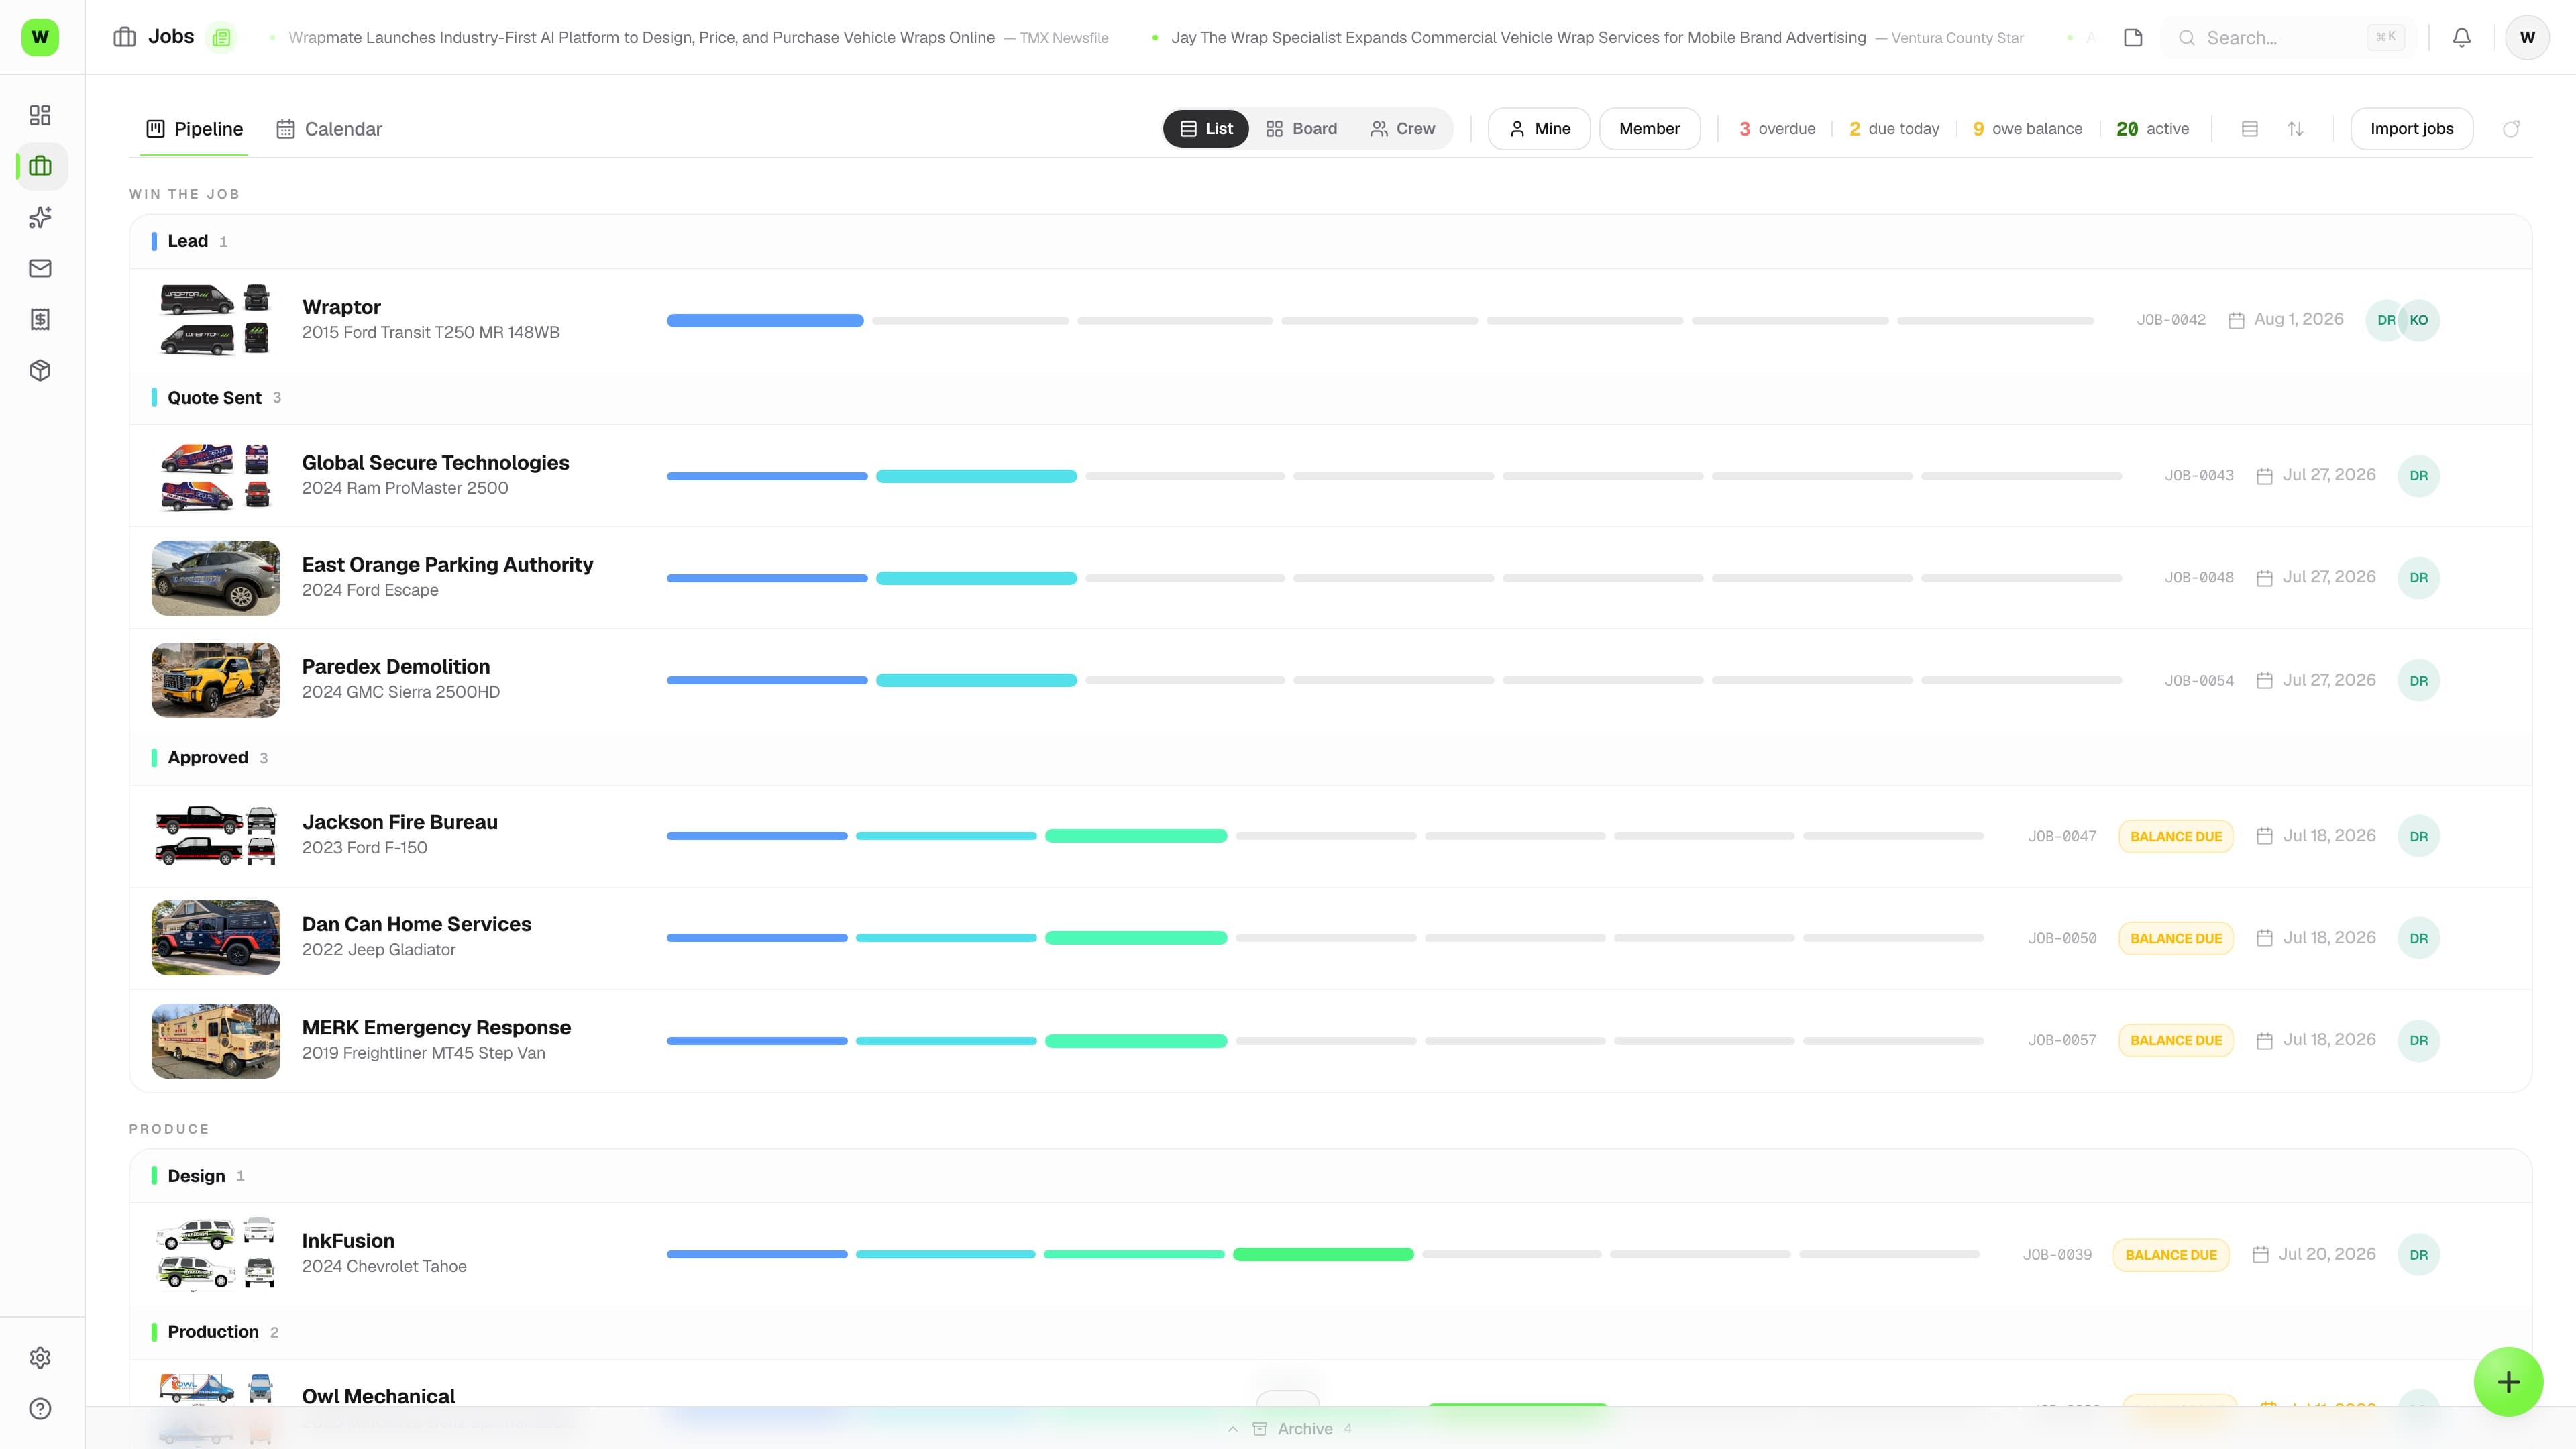Toggle the green news feed icon beside Jobs
This screenshot has width=2576, height=1449.
(x=221, y=37)
